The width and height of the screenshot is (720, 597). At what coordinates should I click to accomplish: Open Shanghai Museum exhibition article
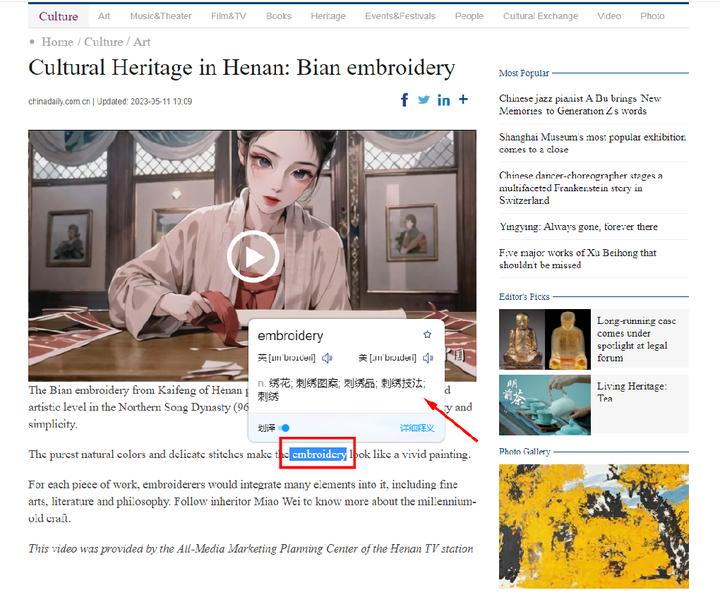(592, 143)
